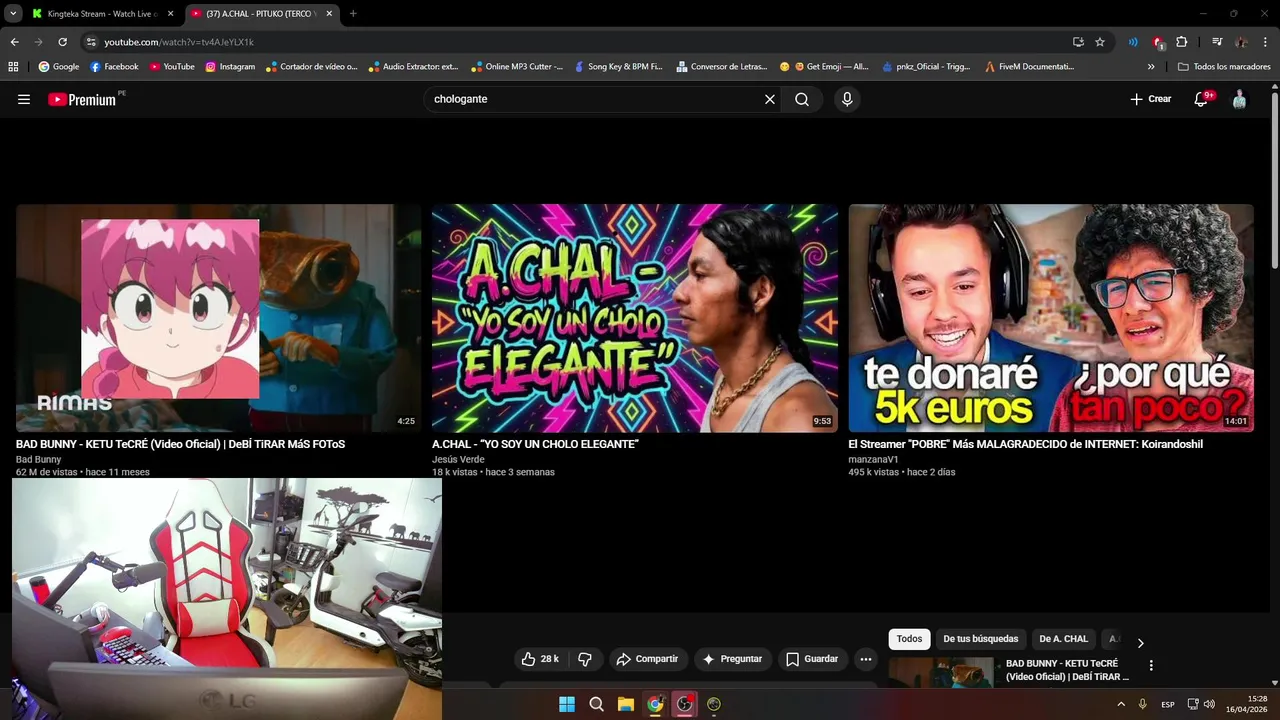The image size is (1280, 720).
Task: Like the video with thumbs up
Action: click(x=540, y=659)
